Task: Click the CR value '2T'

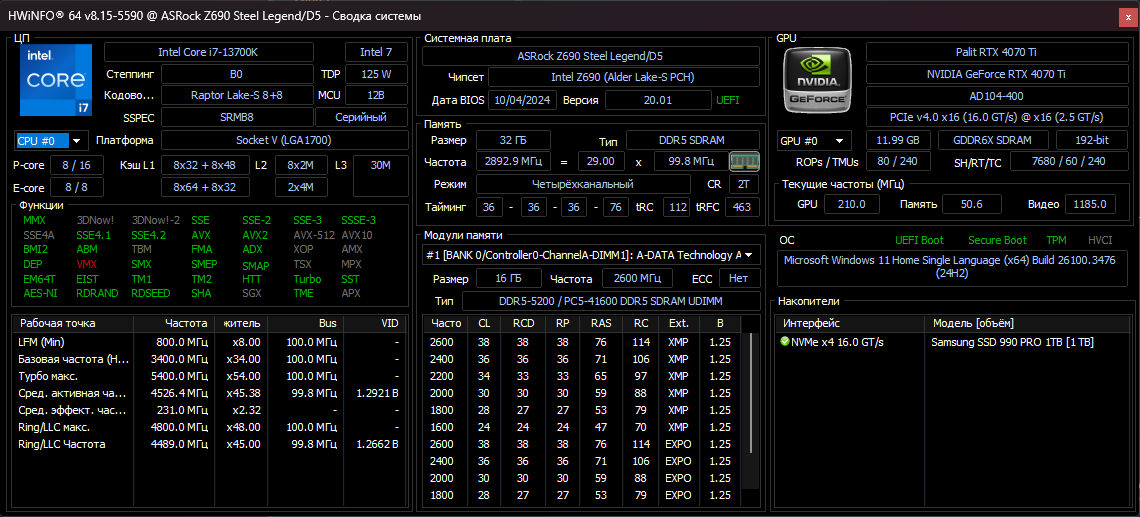Action: click(x=744, y=184)
